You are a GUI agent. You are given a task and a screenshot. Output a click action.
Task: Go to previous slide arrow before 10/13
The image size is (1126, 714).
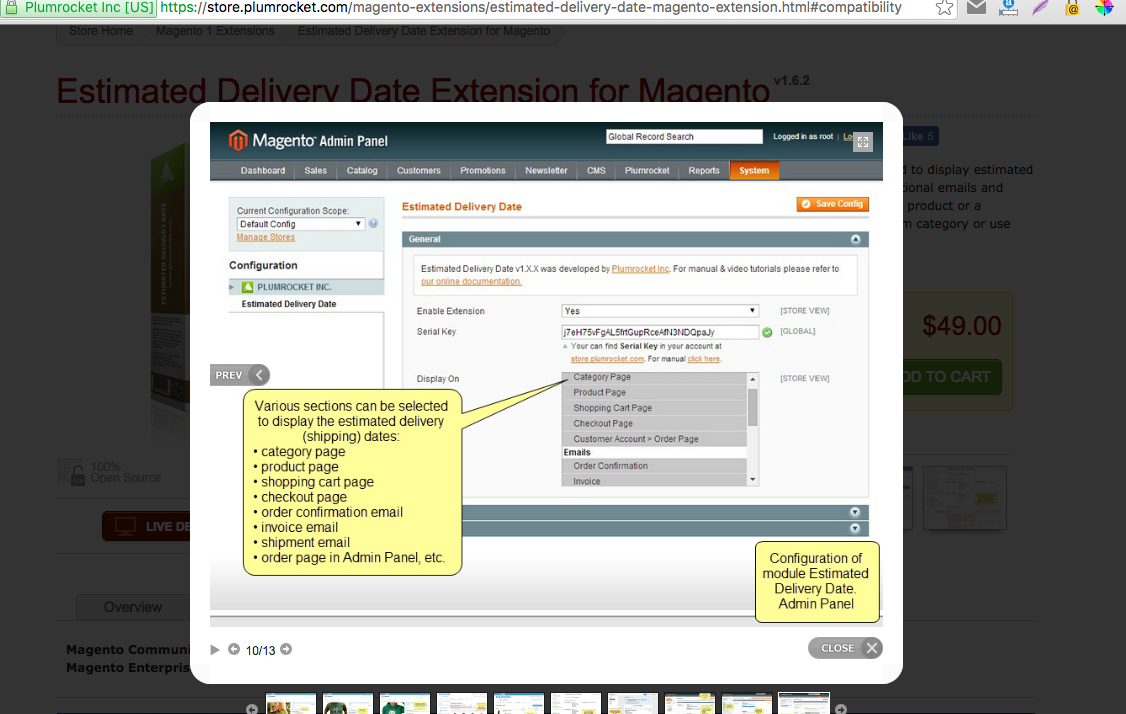click(234, 650)
